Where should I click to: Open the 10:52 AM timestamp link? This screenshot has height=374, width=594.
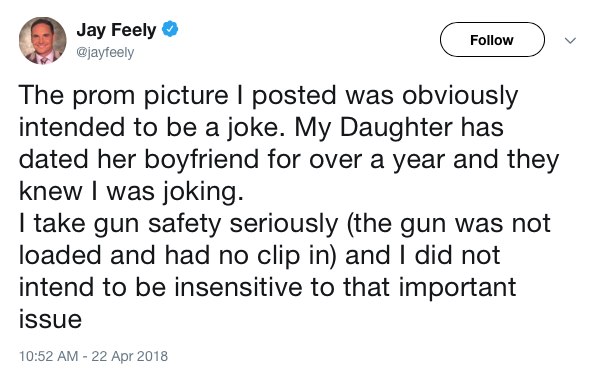pos(48,356)
